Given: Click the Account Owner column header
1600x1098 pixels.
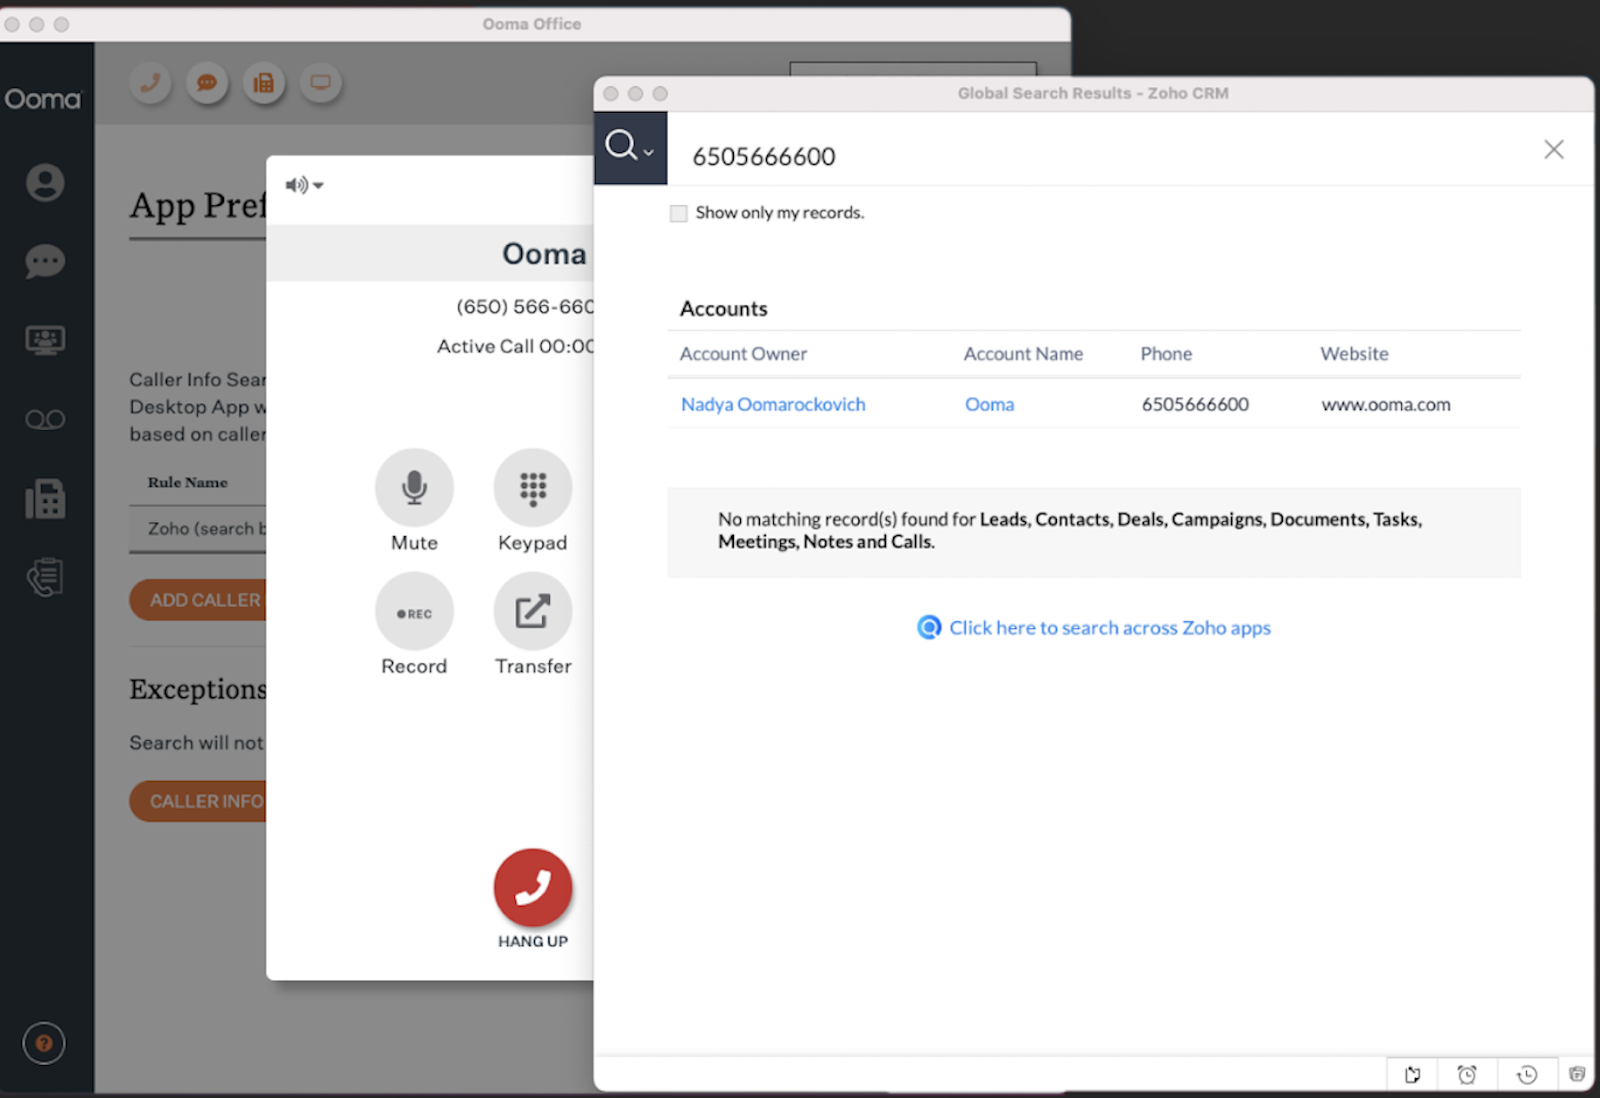Looking at the screenshot, I should [743, 354].
